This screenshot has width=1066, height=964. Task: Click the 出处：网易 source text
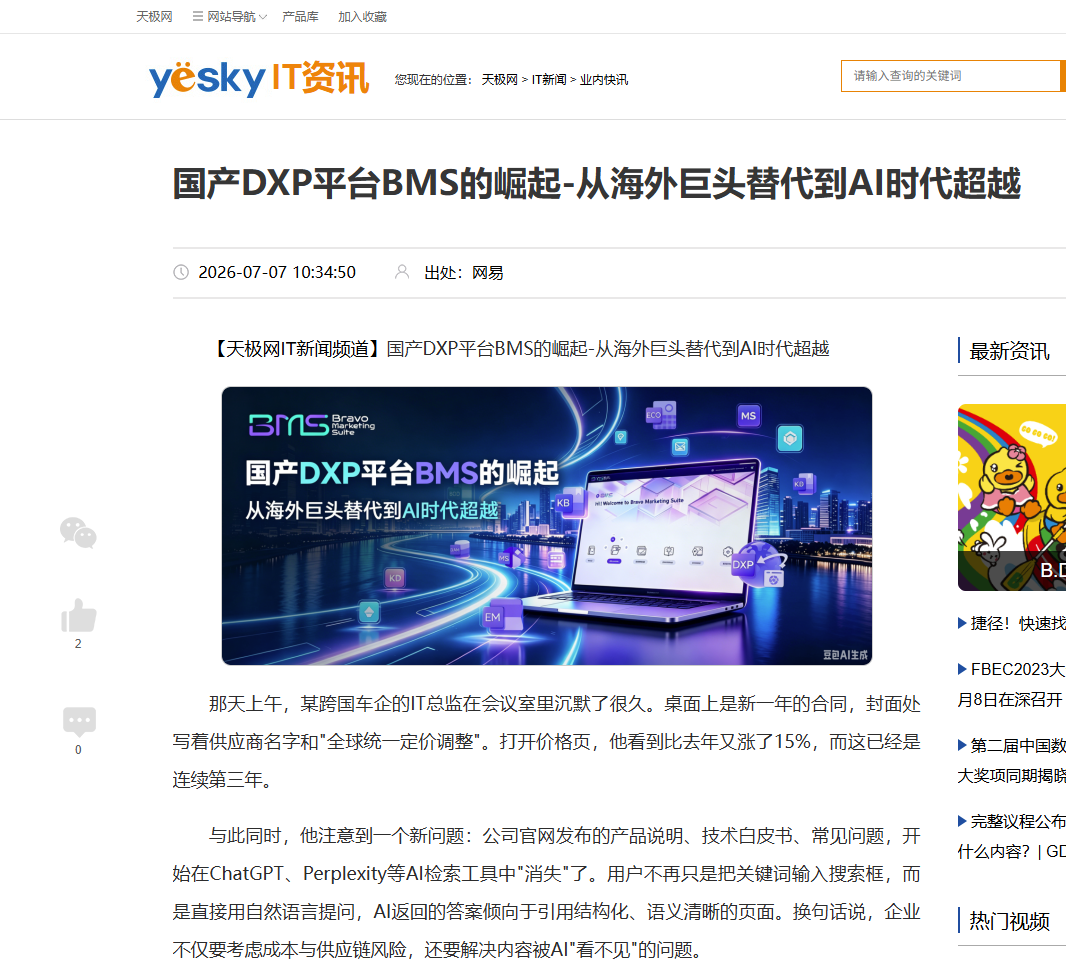(464, 273)
